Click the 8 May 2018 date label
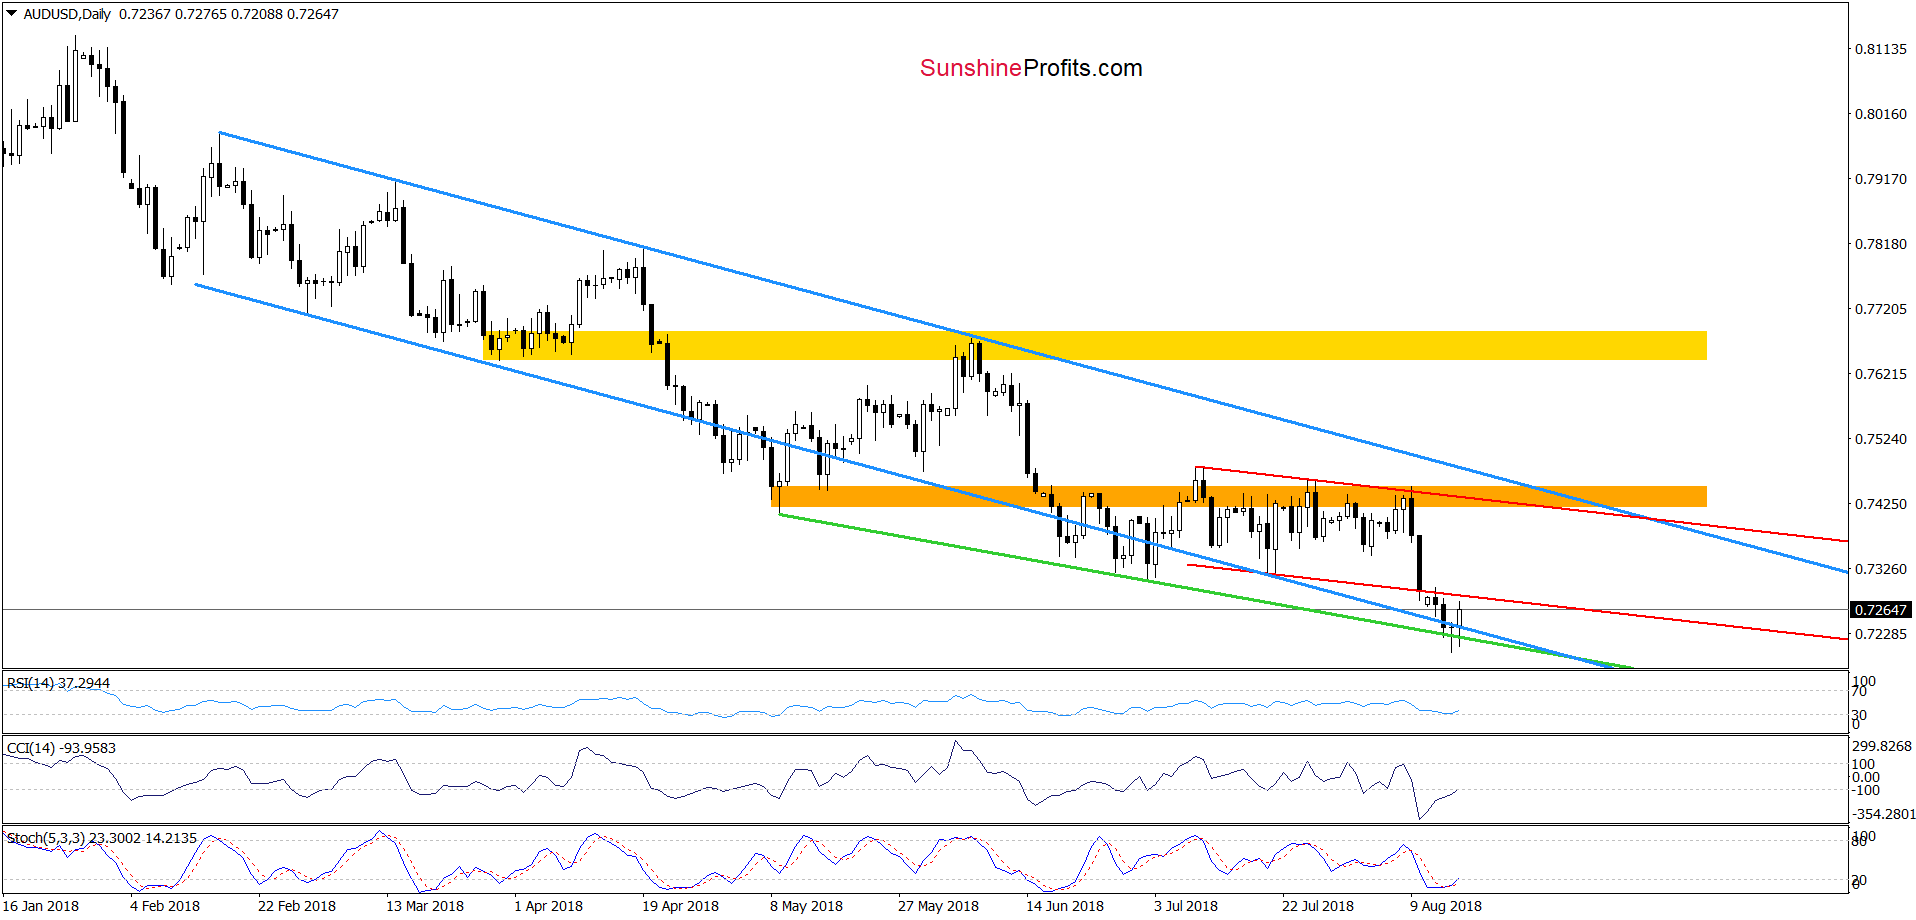The height and width of the screenshot is (920, 1916). 806,906
